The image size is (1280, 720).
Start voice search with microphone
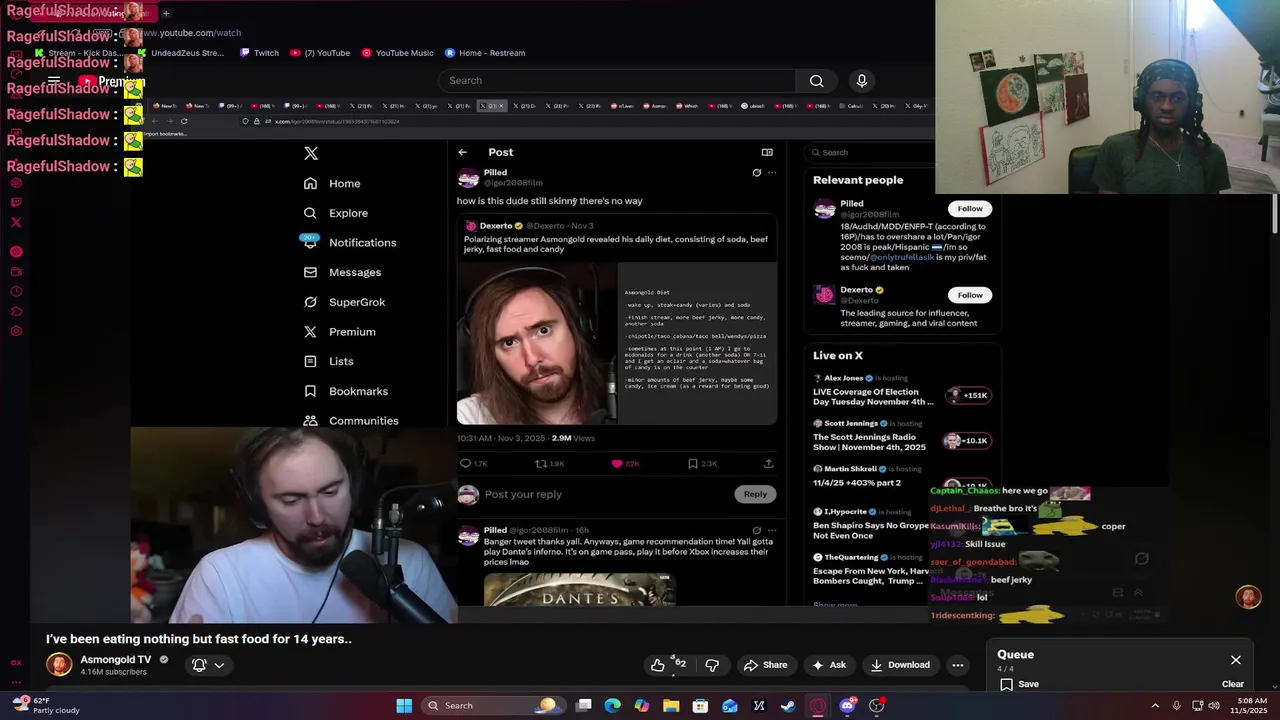[x=861, y=80]
